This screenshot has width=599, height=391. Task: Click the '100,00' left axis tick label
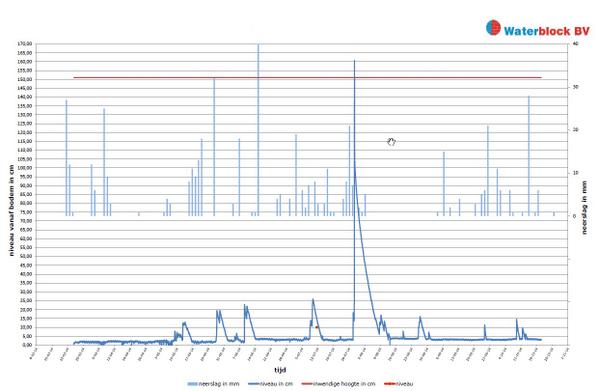tap(24, 168)
